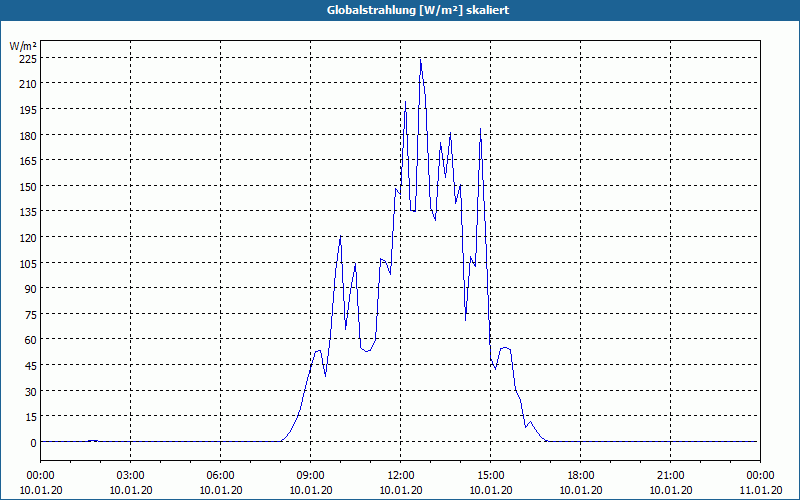800x500 pixels.
Task: Click the highest peak of the blue radiation curve
Action: click(420, 60)
